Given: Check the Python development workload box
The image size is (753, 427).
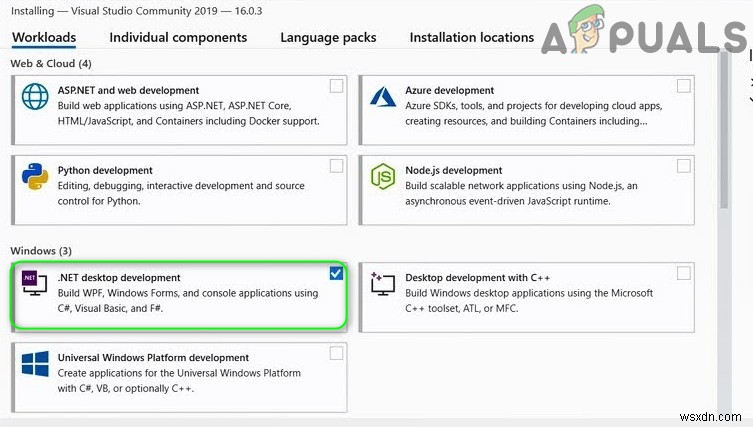Looking at the screenshot, I should pyautogui.click(x=336, y=166).
